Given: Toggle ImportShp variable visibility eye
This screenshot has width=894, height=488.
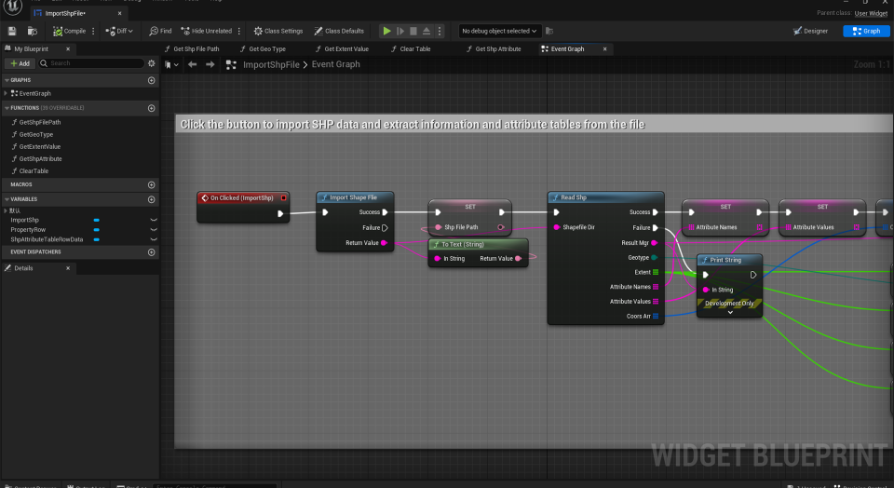Looking at the screenshot, I should pos(153,220).
